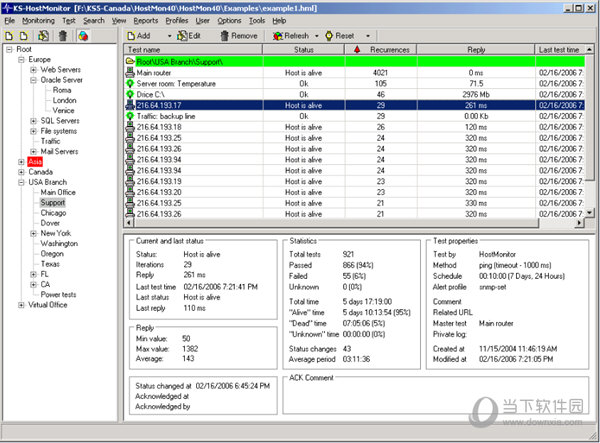The width and height of the screenshot is (600, 443).
Task: Select the Venice tree item
Action: [63, 111]
